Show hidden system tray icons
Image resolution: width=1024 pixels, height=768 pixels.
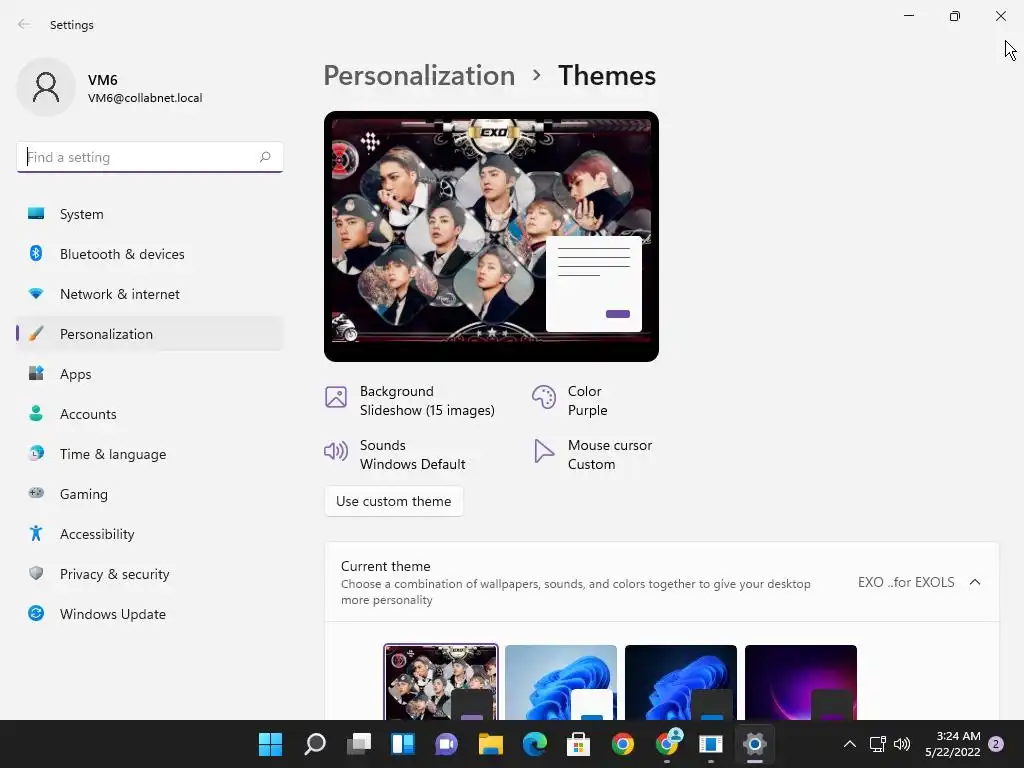[850, 744]
